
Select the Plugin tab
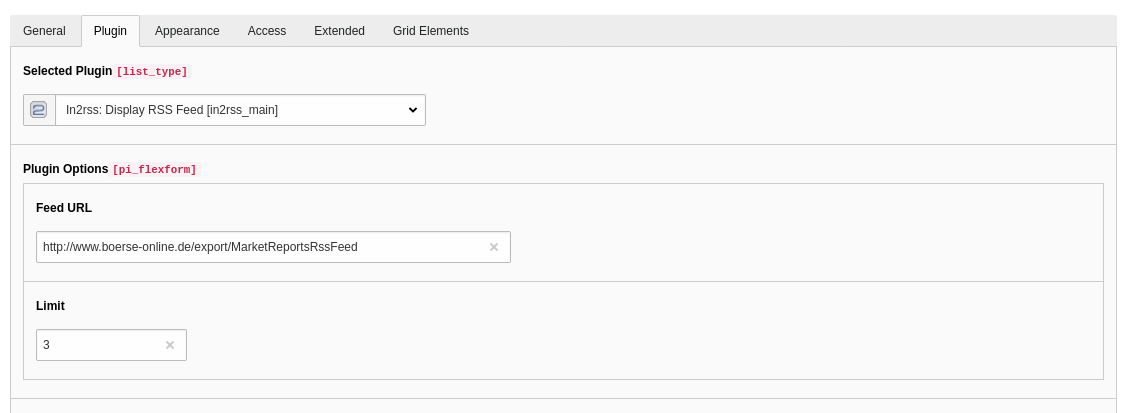tap(110, 31)
